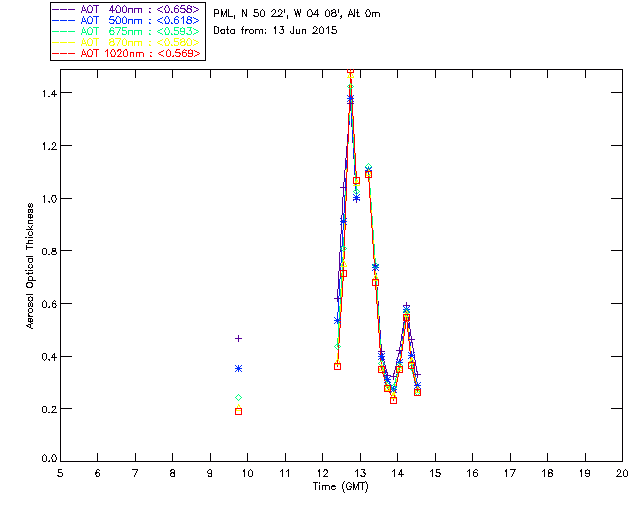Click the y-axis tick label 0.0
The image size is (640, 512).
(x=49, y=459)
